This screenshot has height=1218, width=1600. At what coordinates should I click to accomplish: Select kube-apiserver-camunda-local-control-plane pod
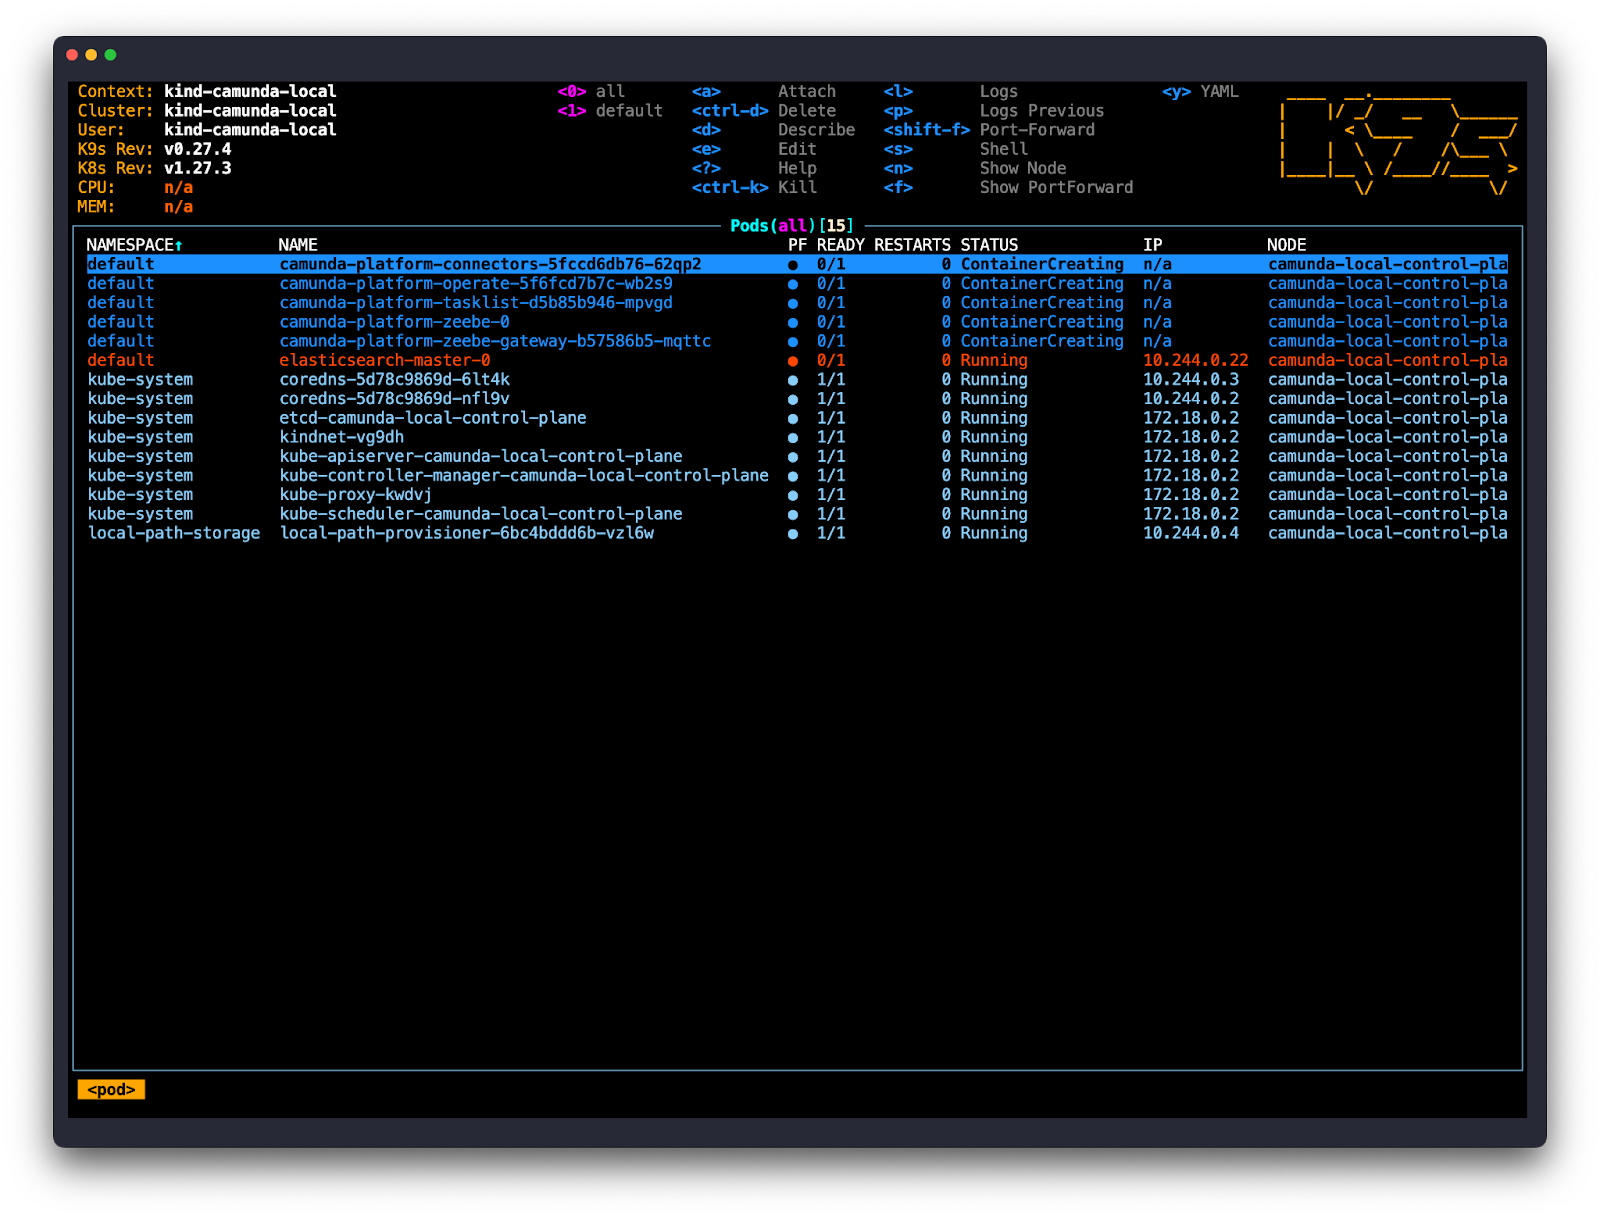tap(481, 456)
